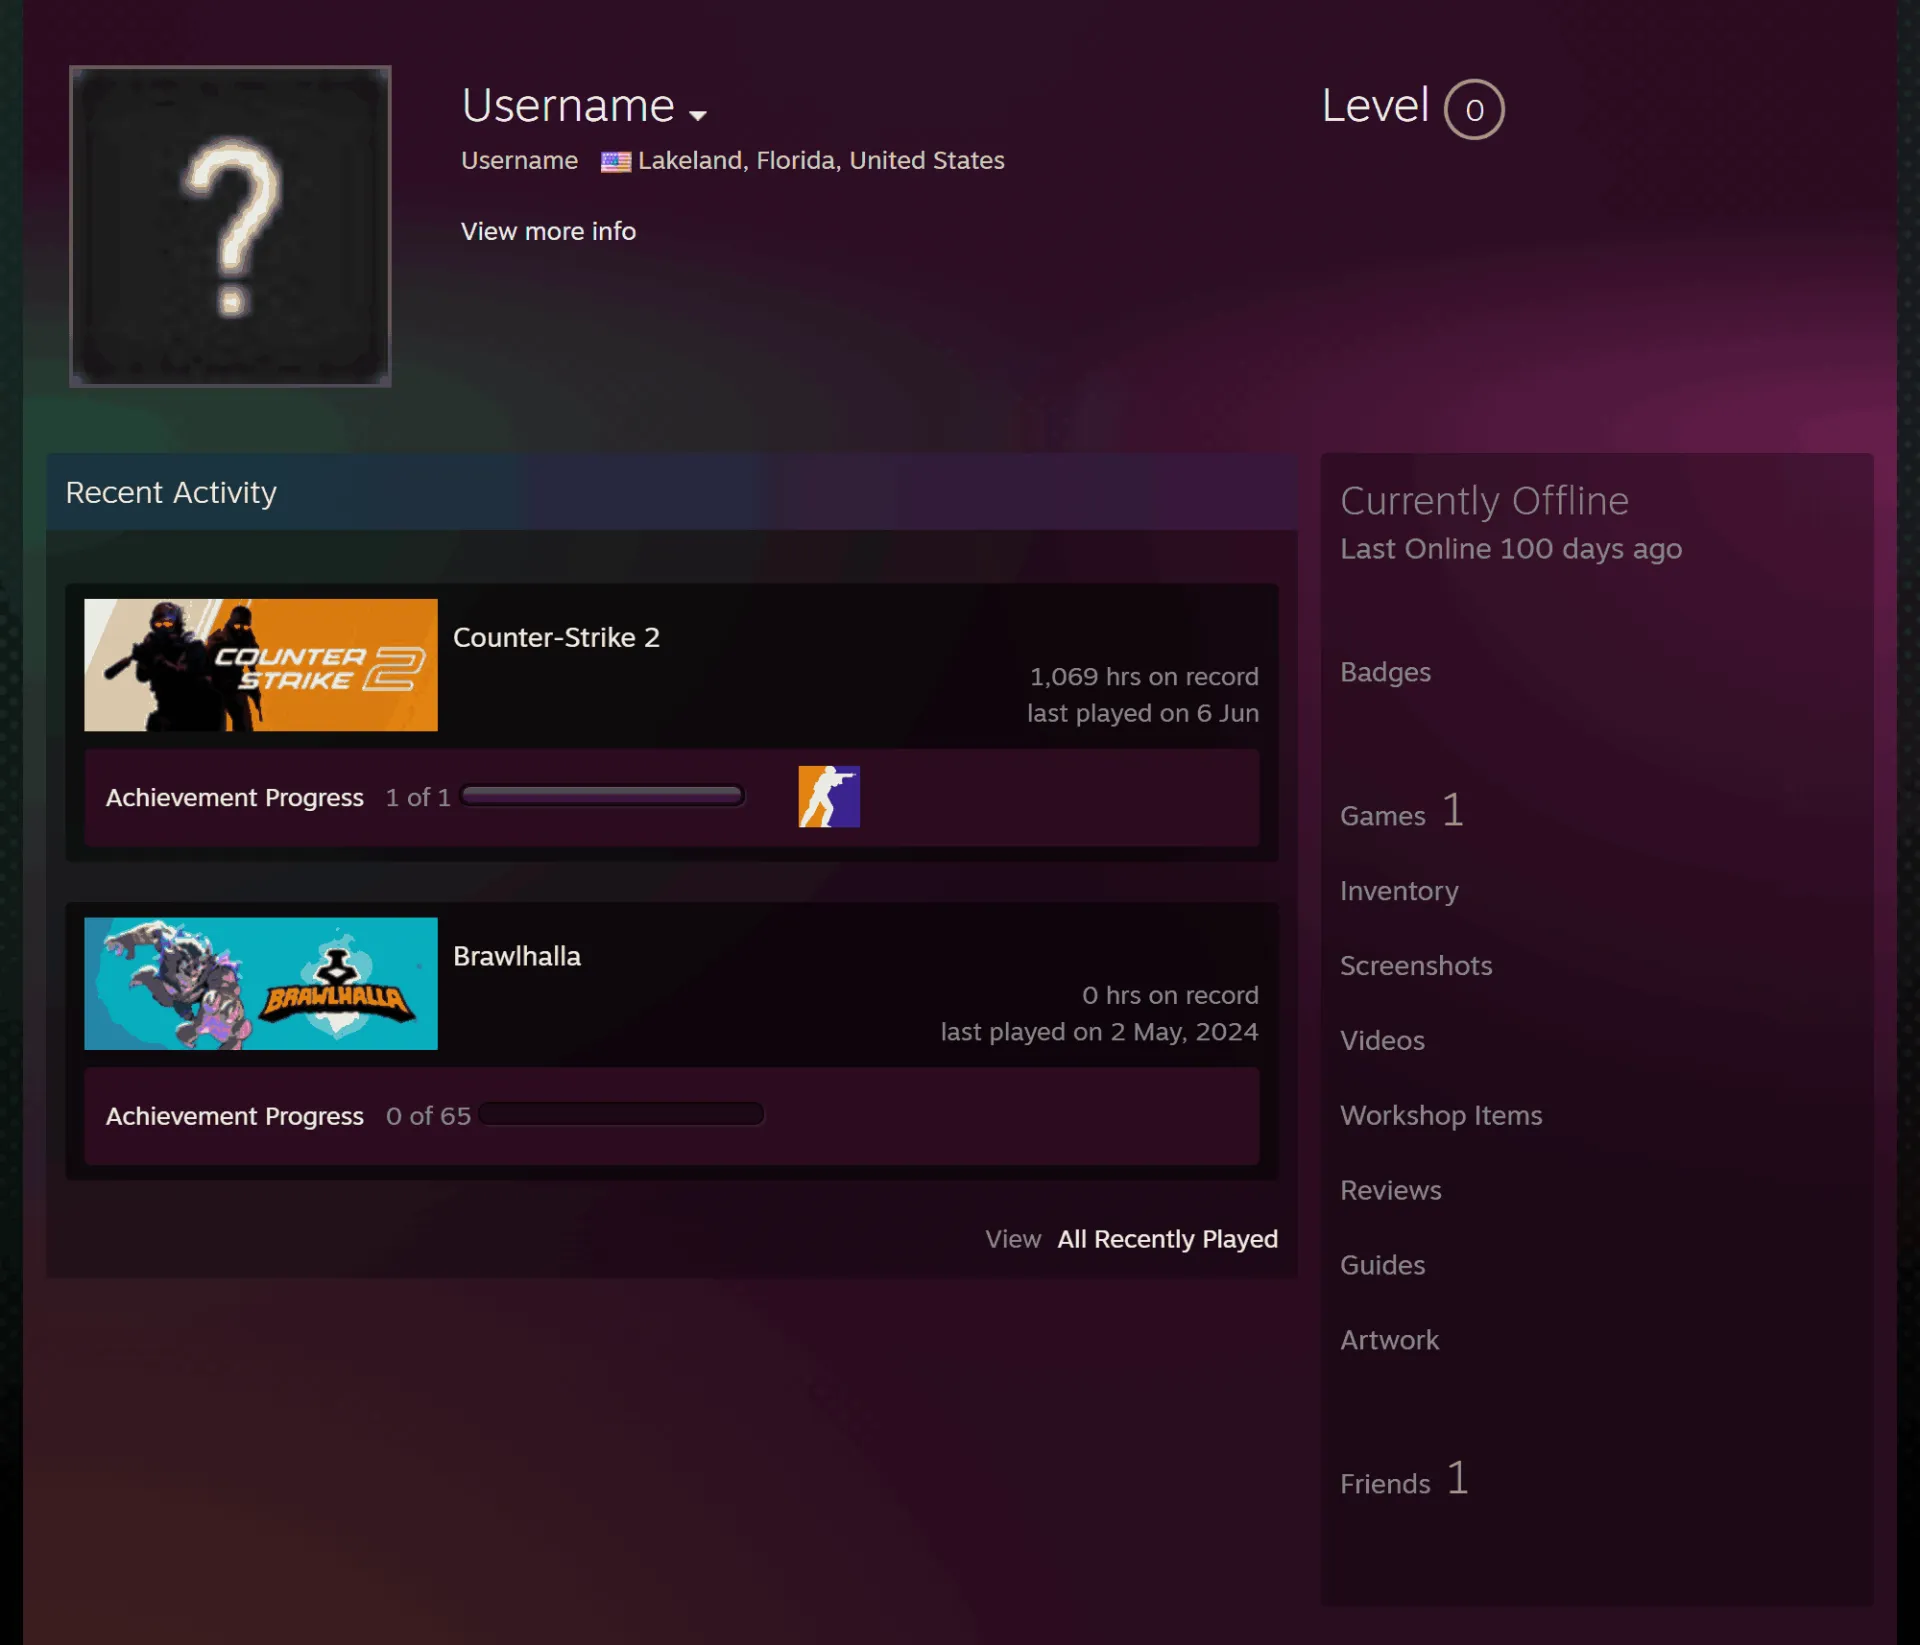
Task: Click Brawlhalla achievement progress bar
Action: tap(621, 1114)
